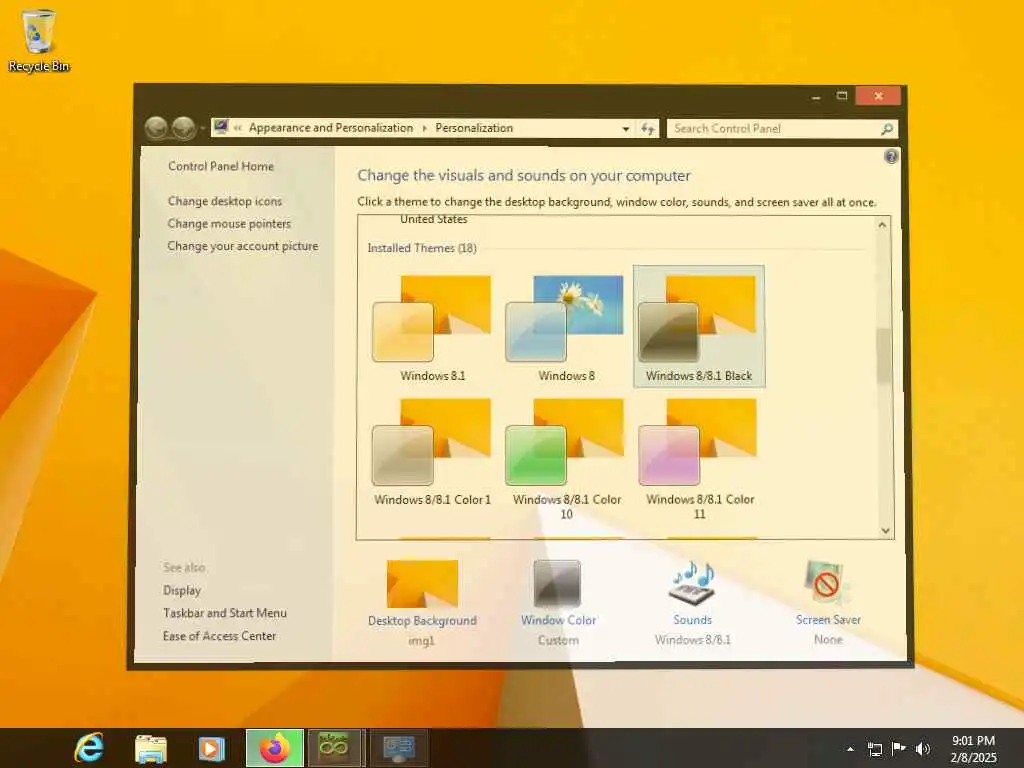Click the network tray icon
Image resolution: width=1024 pixels, height=768 pixels.
(874, 749)
